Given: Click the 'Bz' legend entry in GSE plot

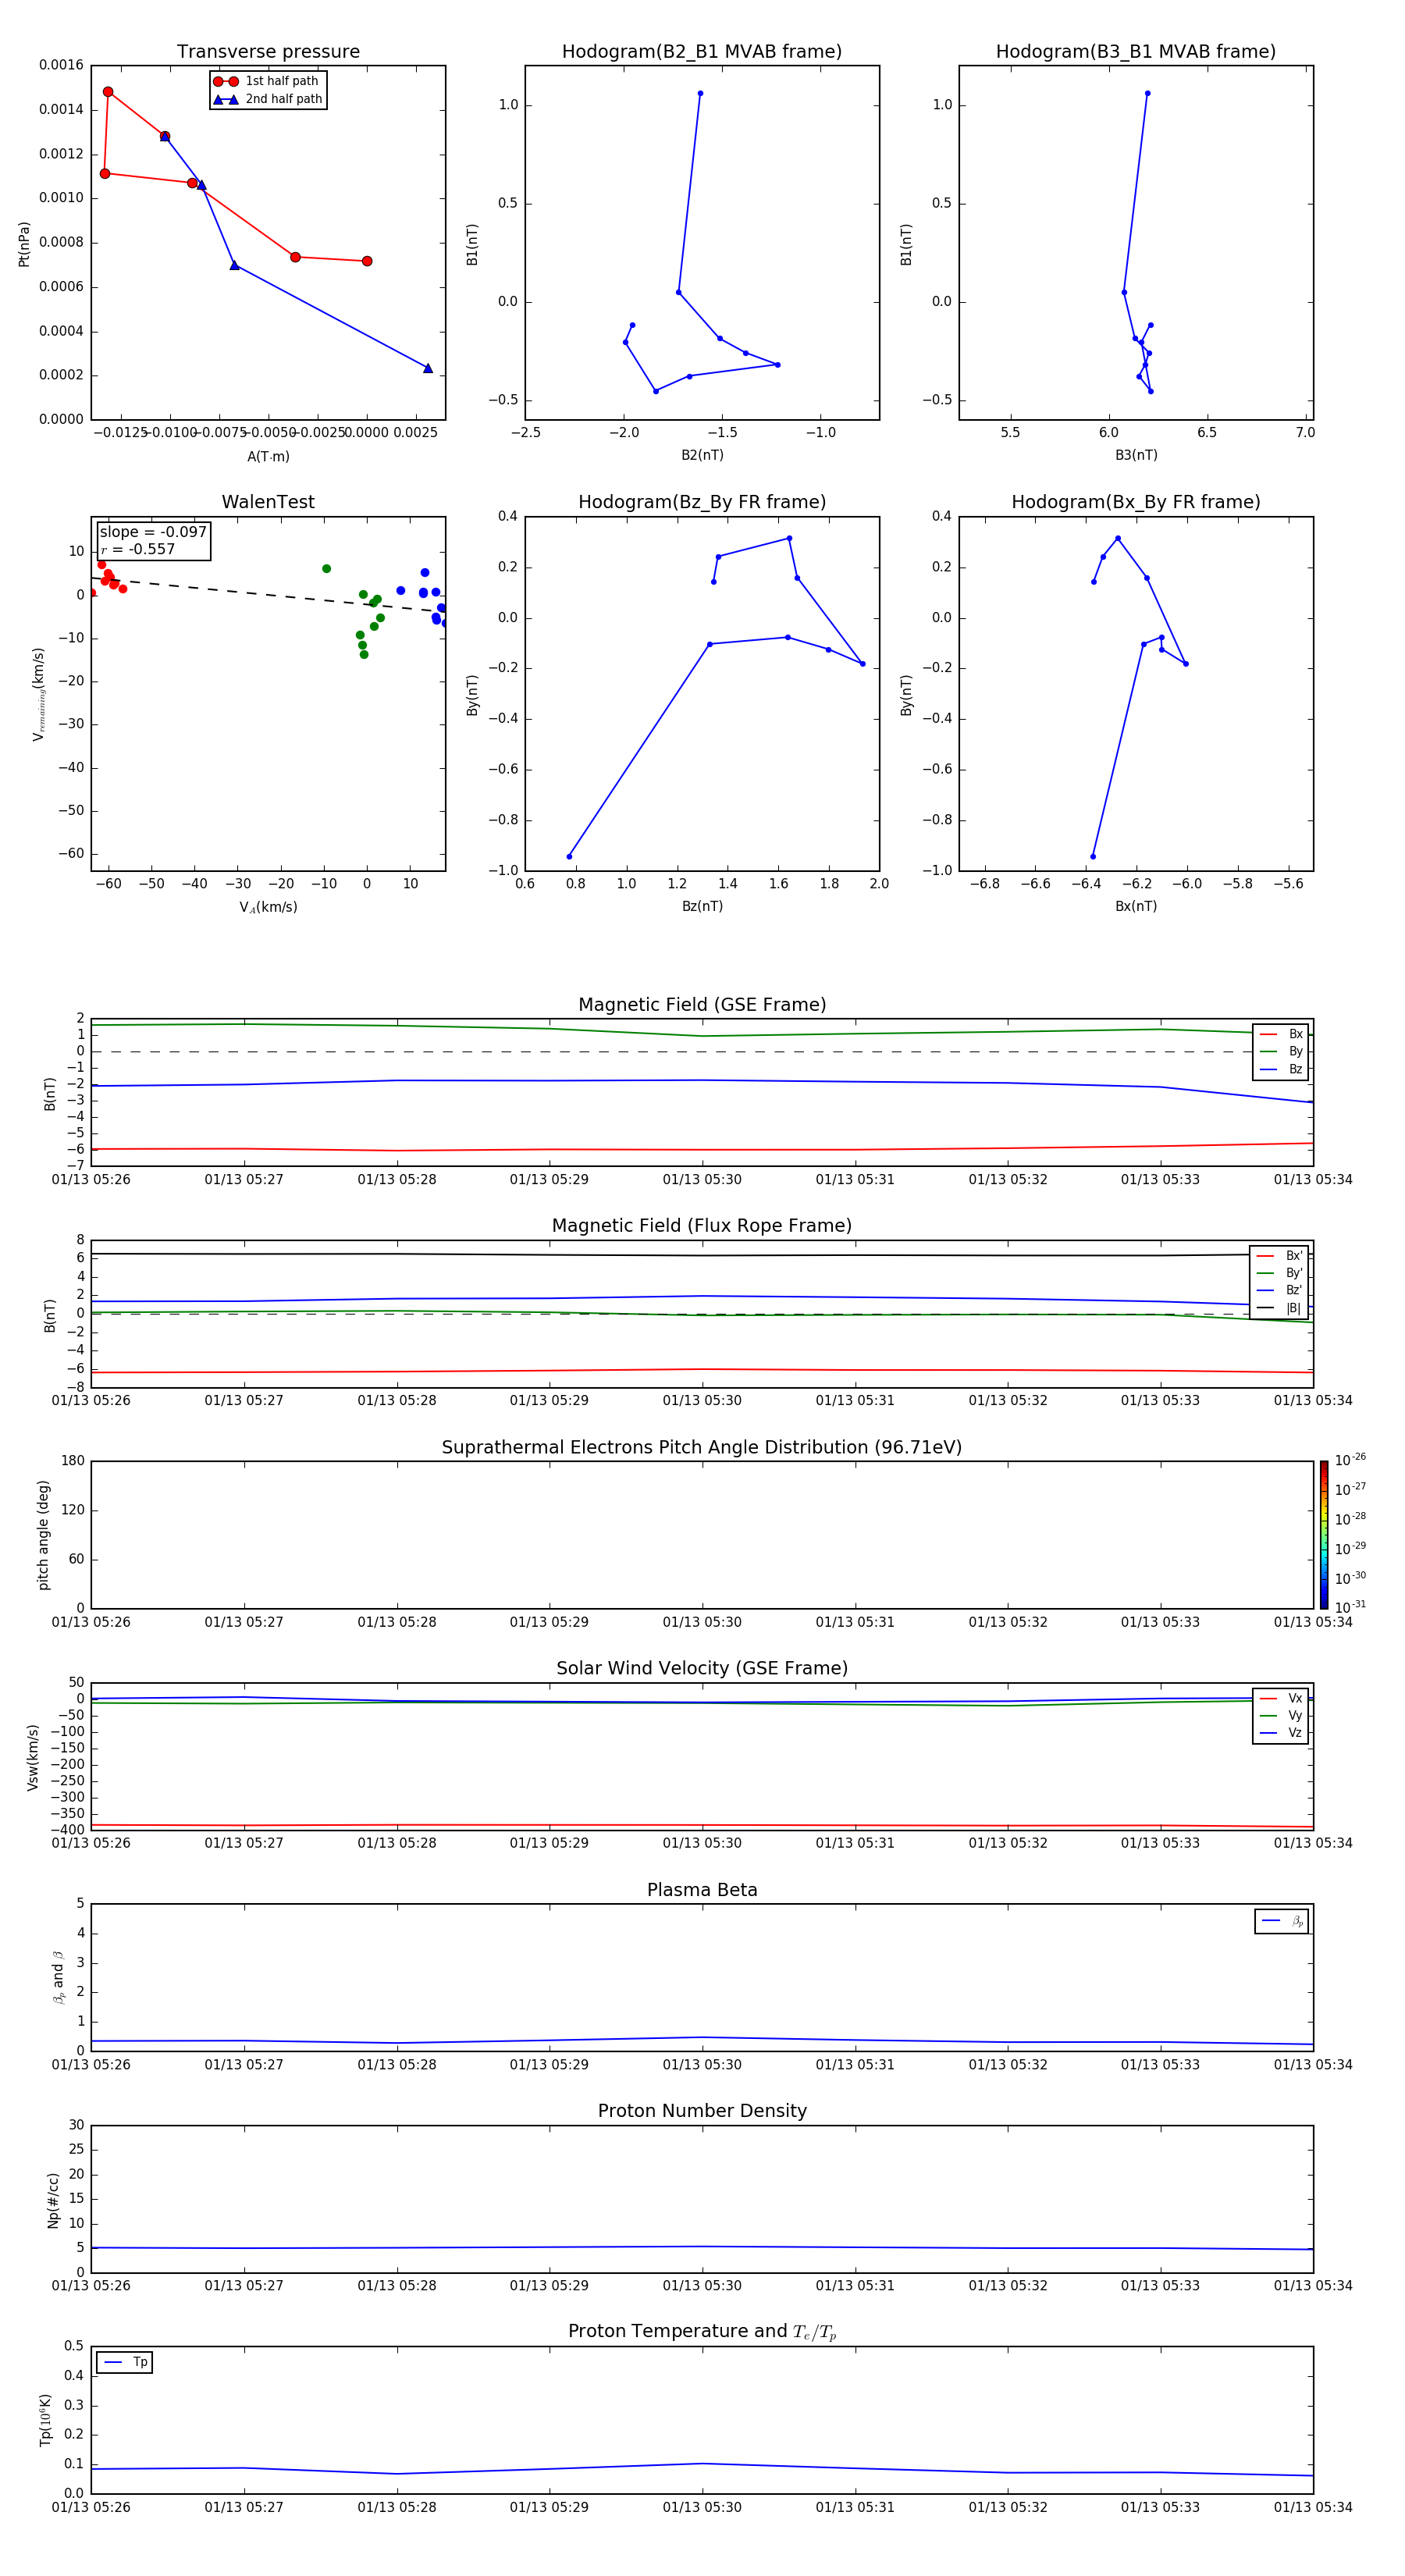Looking at the screenshot, I should coord(1281,1069).
